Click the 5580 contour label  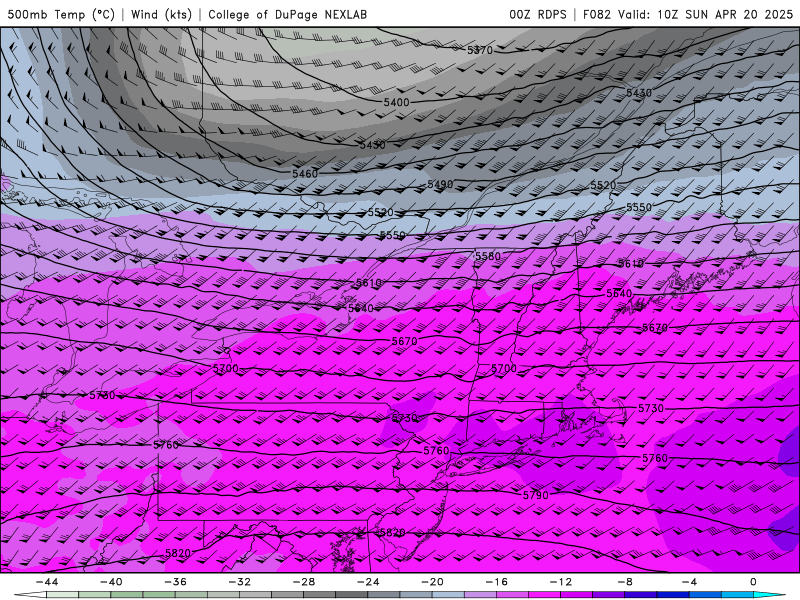(x=488, y=256)
